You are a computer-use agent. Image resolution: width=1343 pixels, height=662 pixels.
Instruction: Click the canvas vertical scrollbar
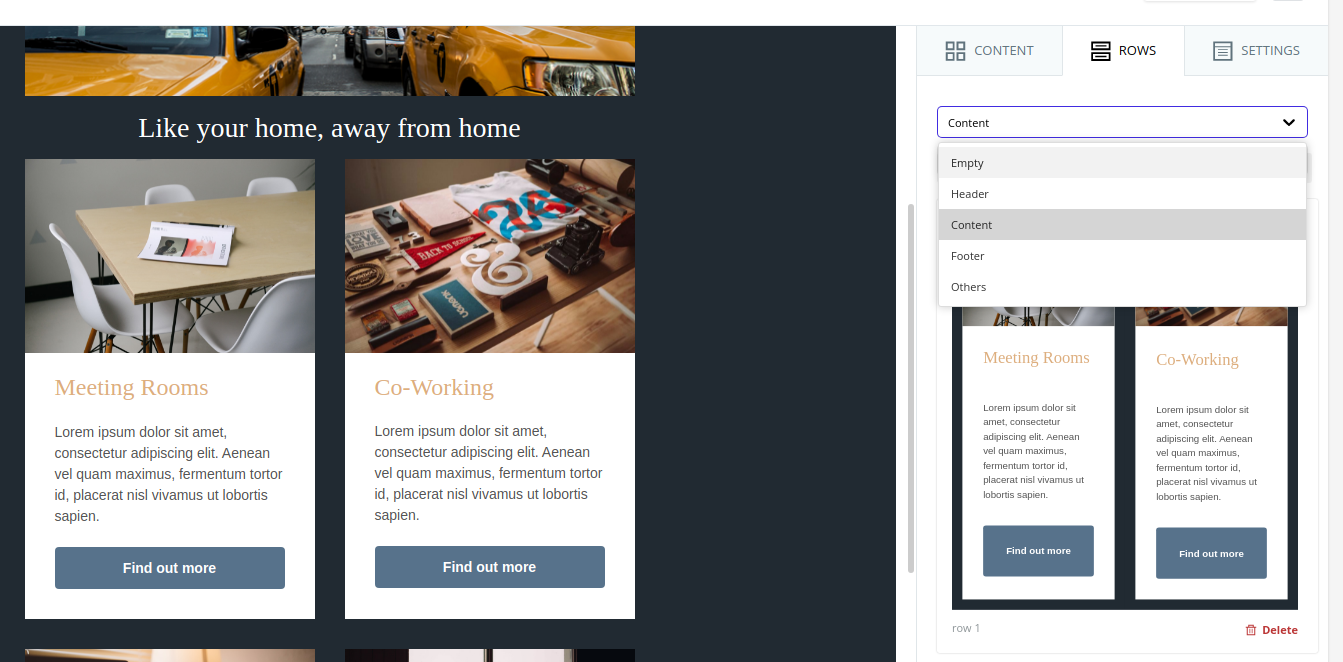(x=910, y=388)
